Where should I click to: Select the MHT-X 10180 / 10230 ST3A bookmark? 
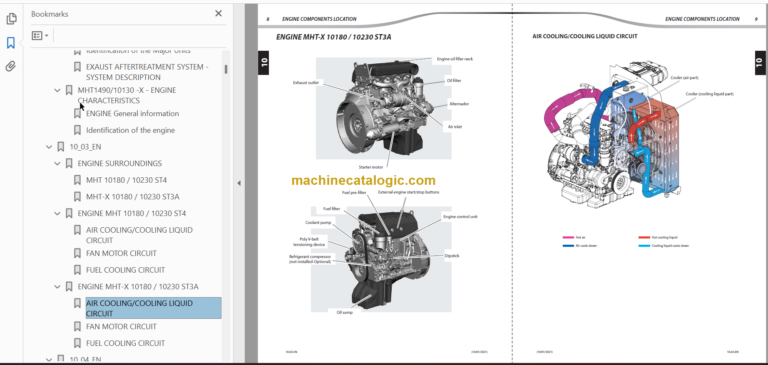click(x=133, y=197)
